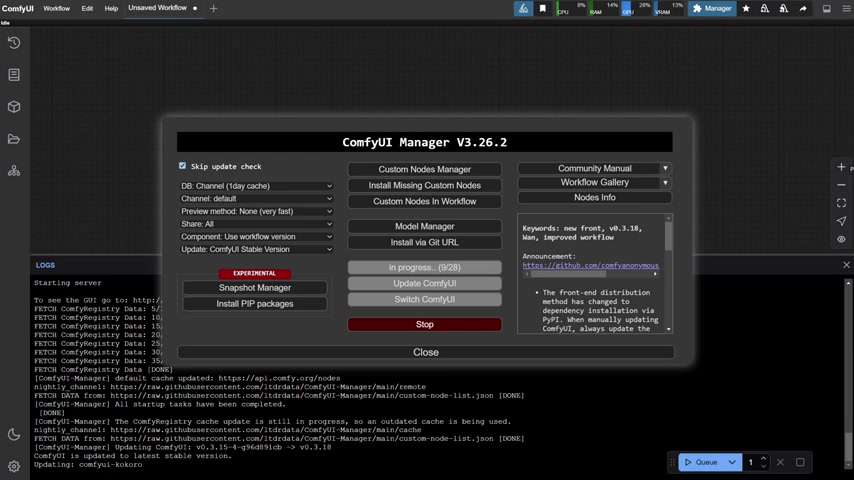Click announcement panel vertical scrollbar
The height and width of the screenshot is (480, 854).
(x=668, y=236)
